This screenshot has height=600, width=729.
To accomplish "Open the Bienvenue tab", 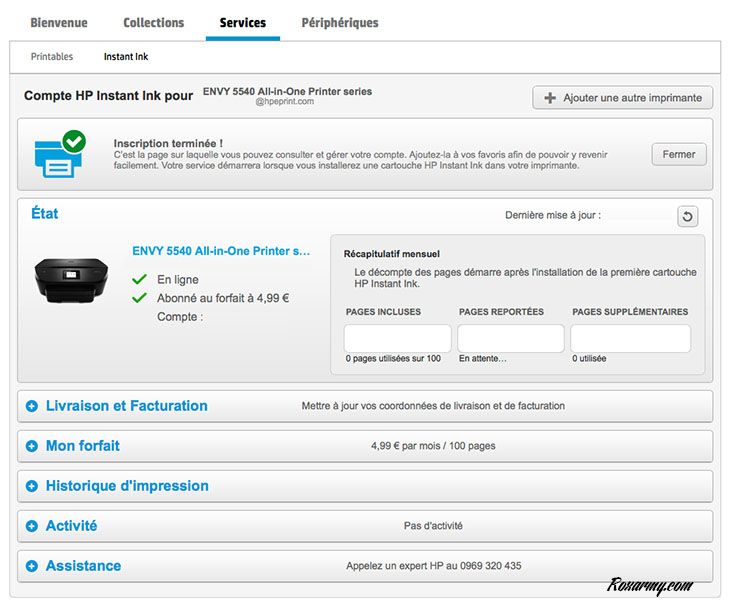I will pyautogui.click(x=59, y=22).
